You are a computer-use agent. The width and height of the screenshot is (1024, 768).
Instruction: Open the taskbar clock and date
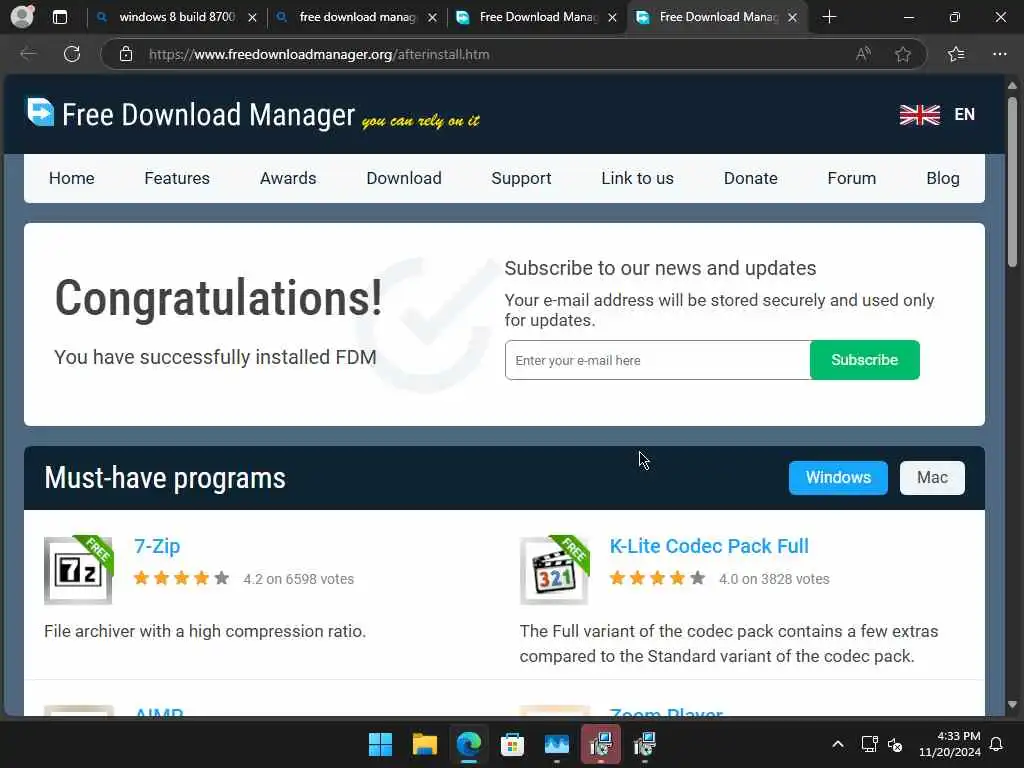950,744
